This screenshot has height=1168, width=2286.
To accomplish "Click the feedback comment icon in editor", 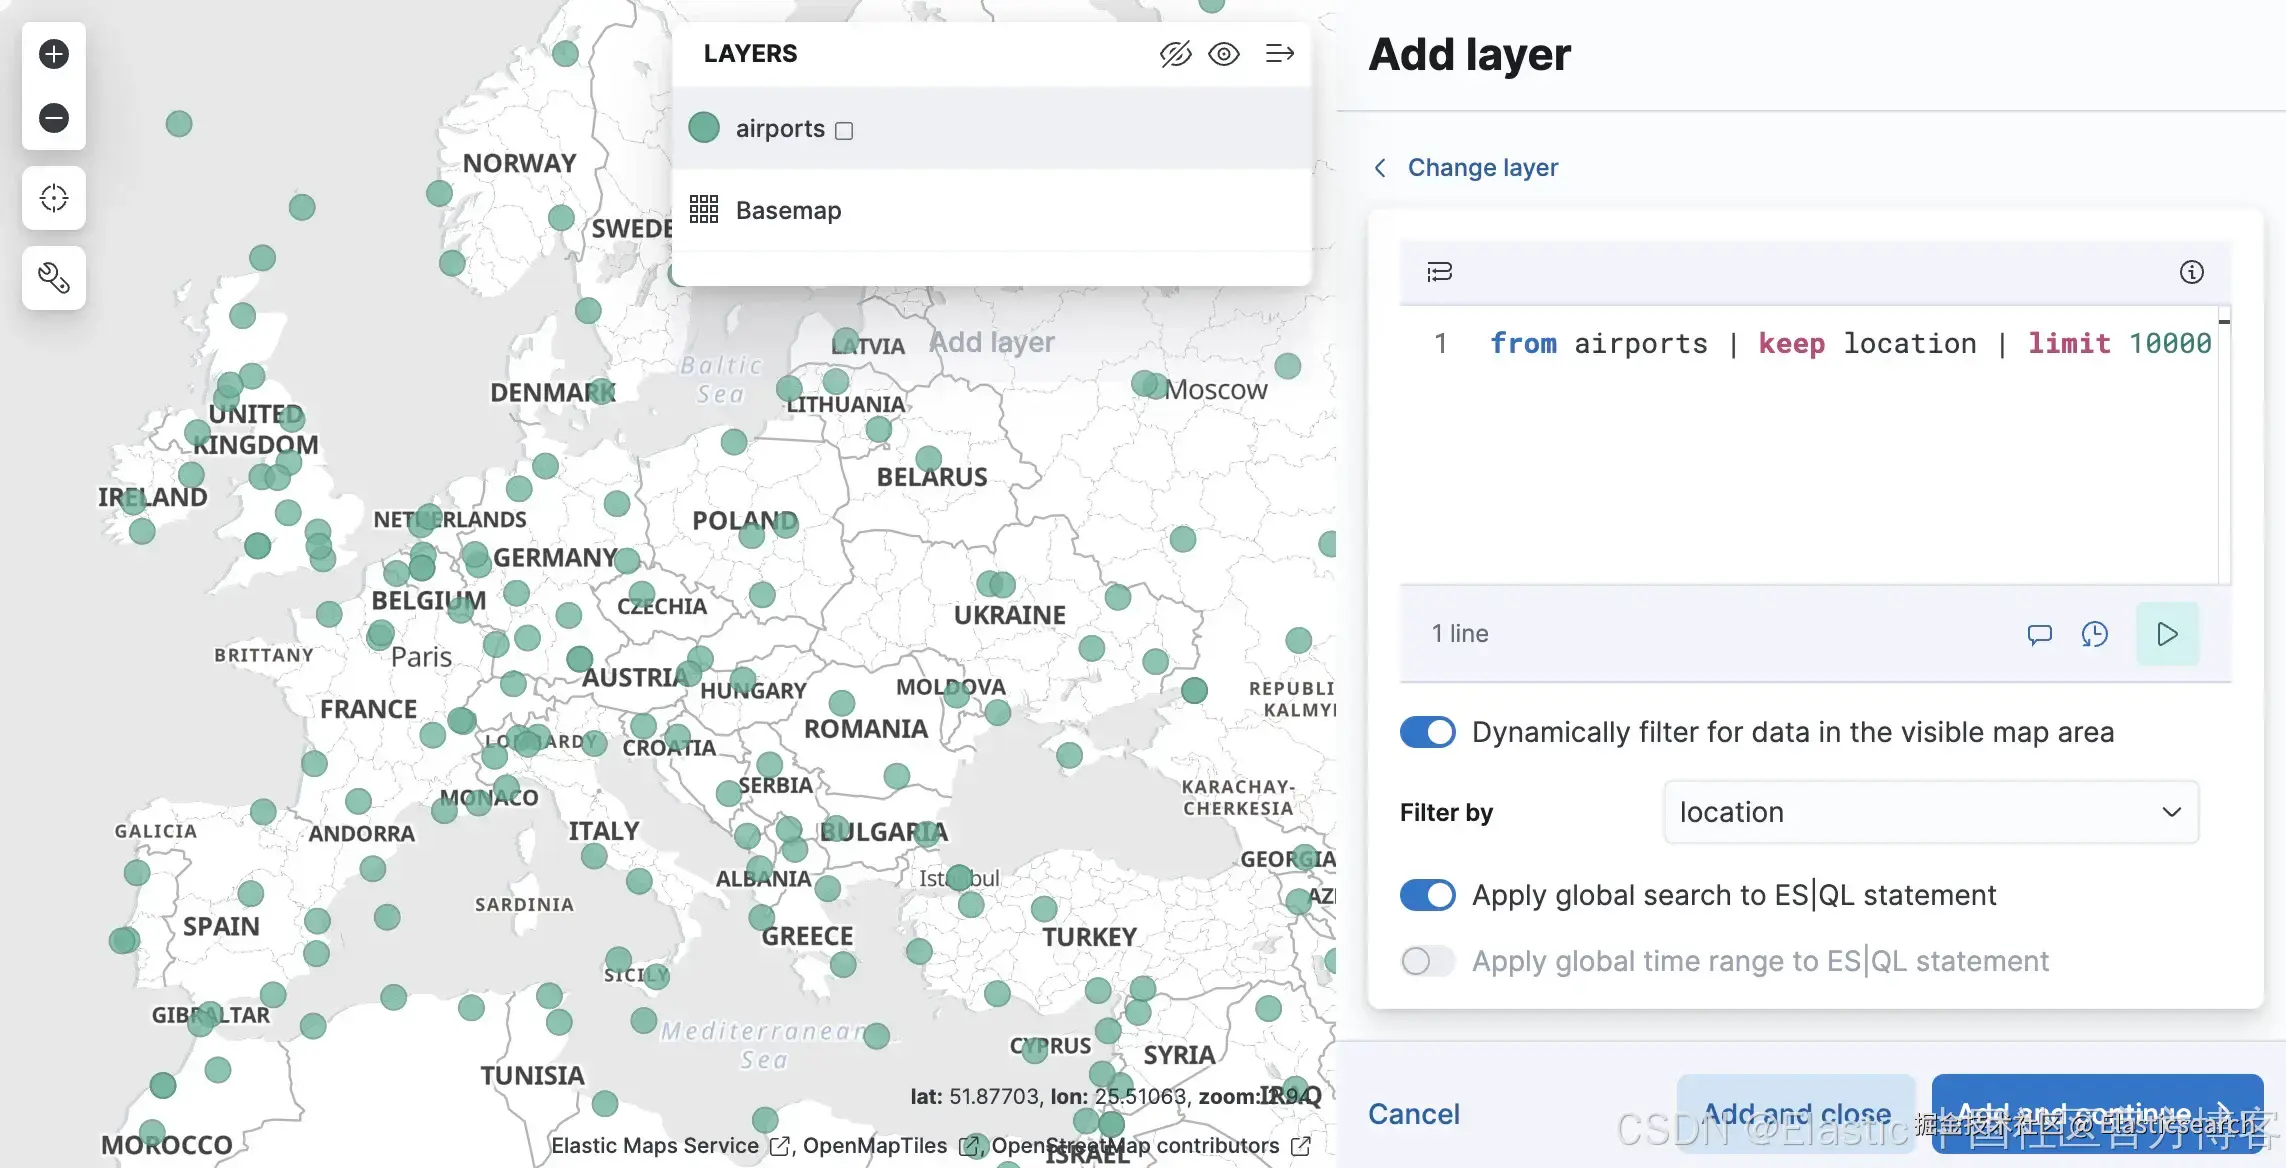I will (x=2039, y=634).
